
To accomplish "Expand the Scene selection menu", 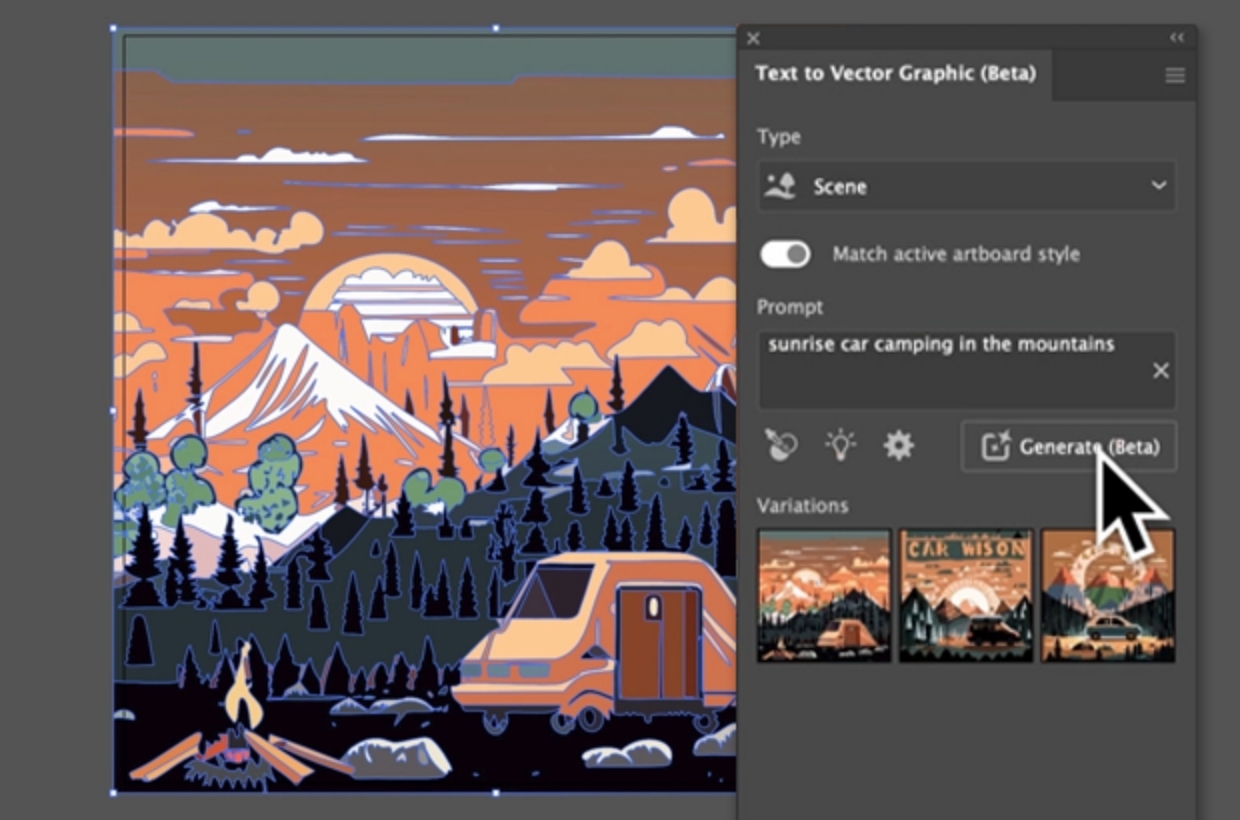I will coord(966,185).
